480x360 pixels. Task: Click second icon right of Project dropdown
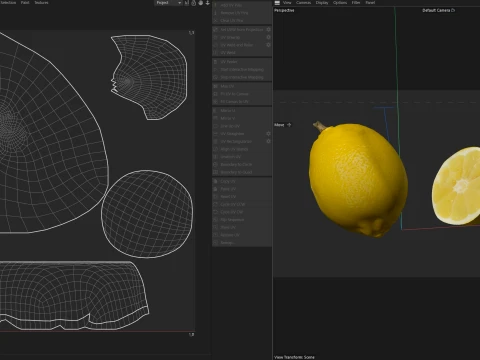[x=194, y=3]
